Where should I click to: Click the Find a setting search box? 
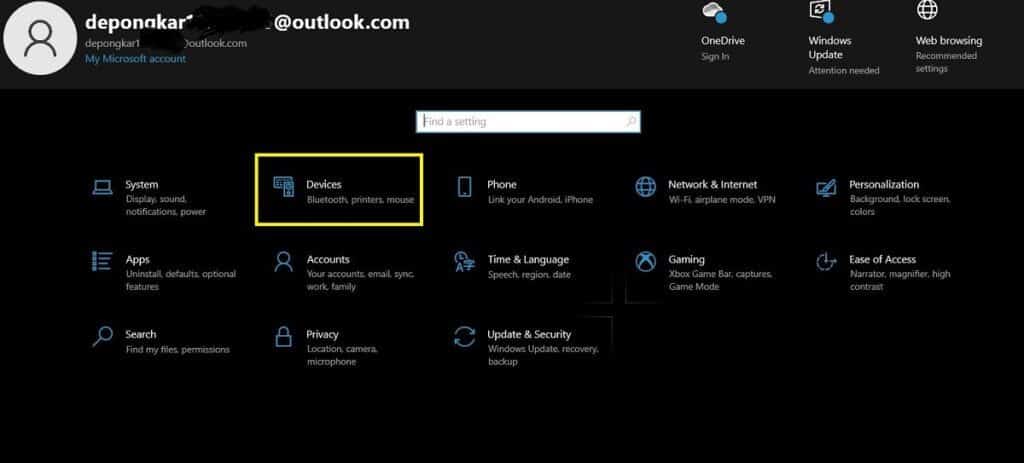(x=528, y=121)
